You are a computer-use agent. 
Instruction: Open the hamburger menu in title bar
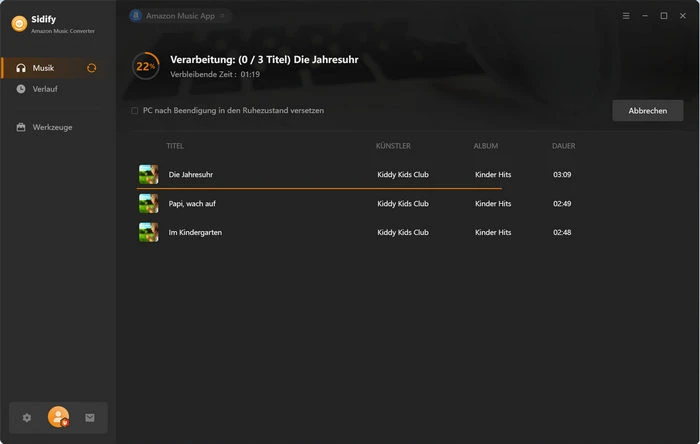(626, 16)
